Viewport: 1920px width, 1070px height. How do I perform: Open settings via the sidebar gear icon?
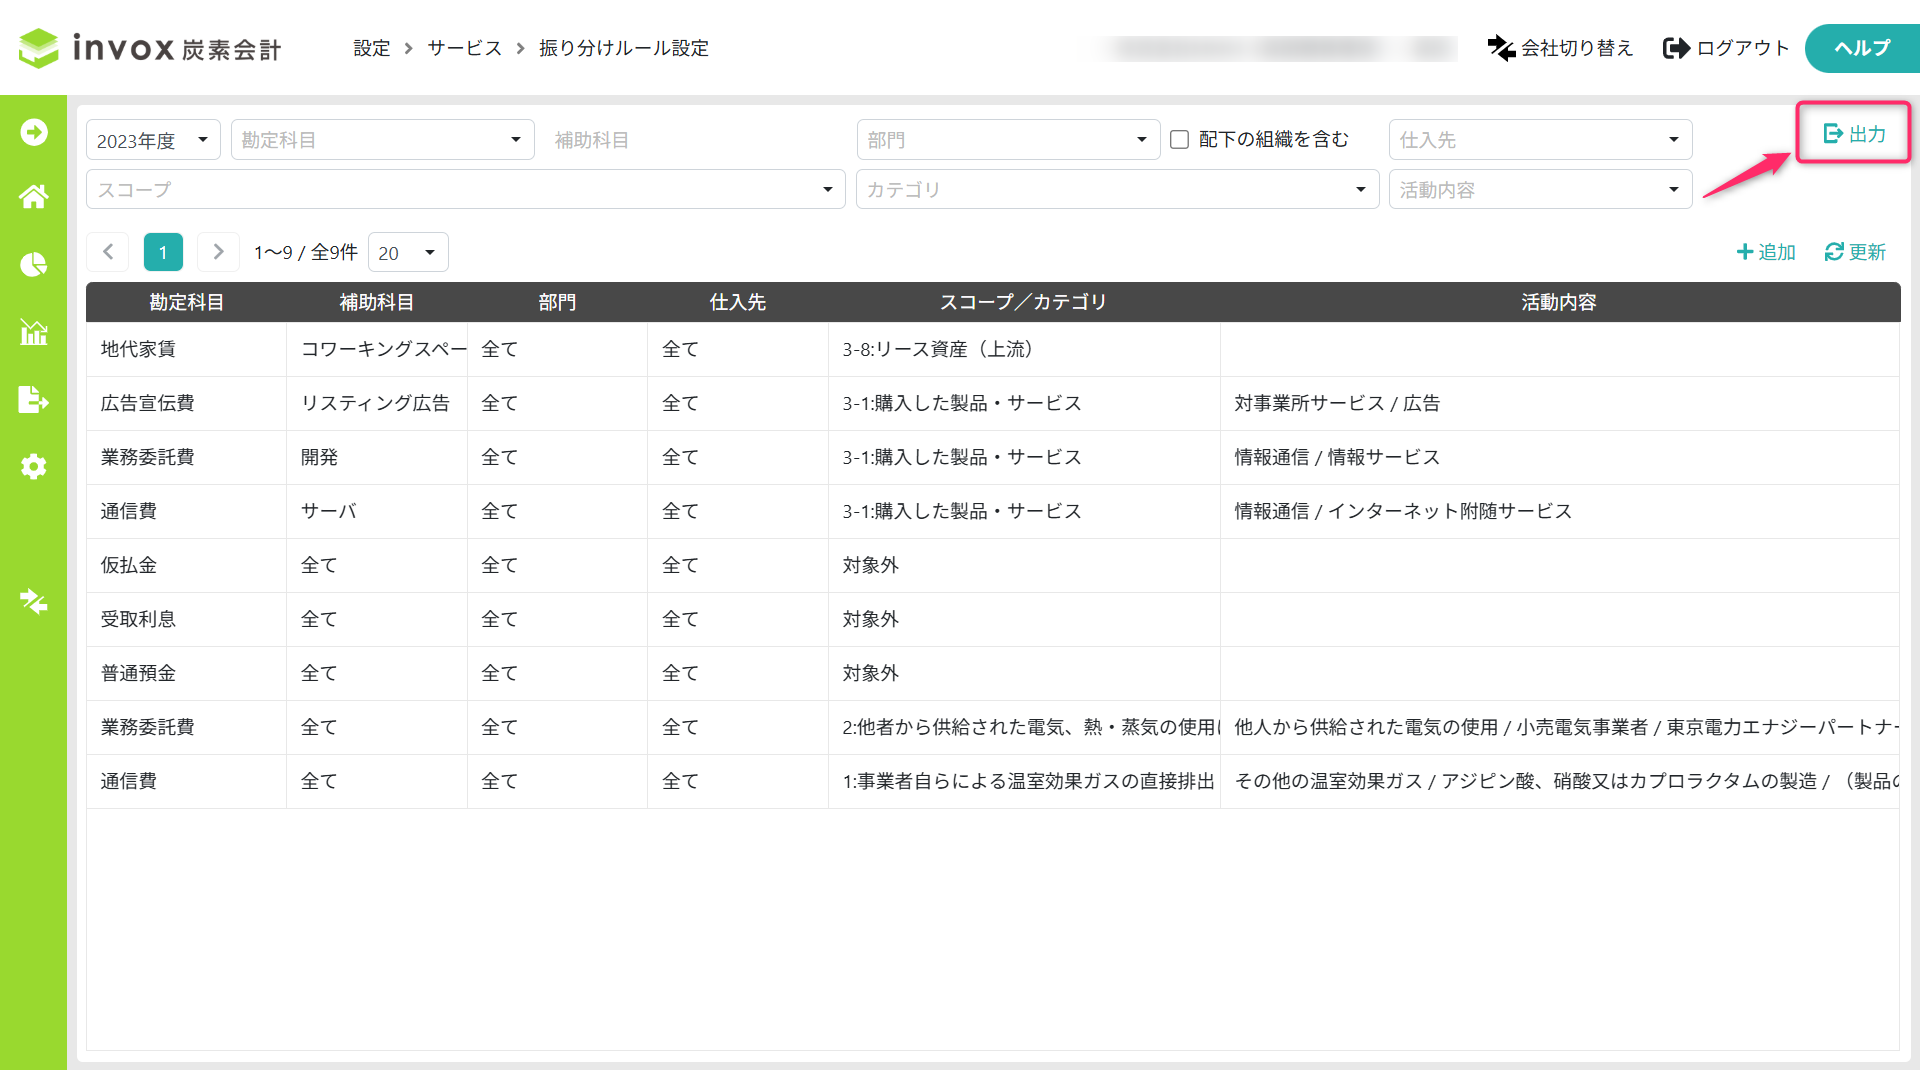pos(33,467)
